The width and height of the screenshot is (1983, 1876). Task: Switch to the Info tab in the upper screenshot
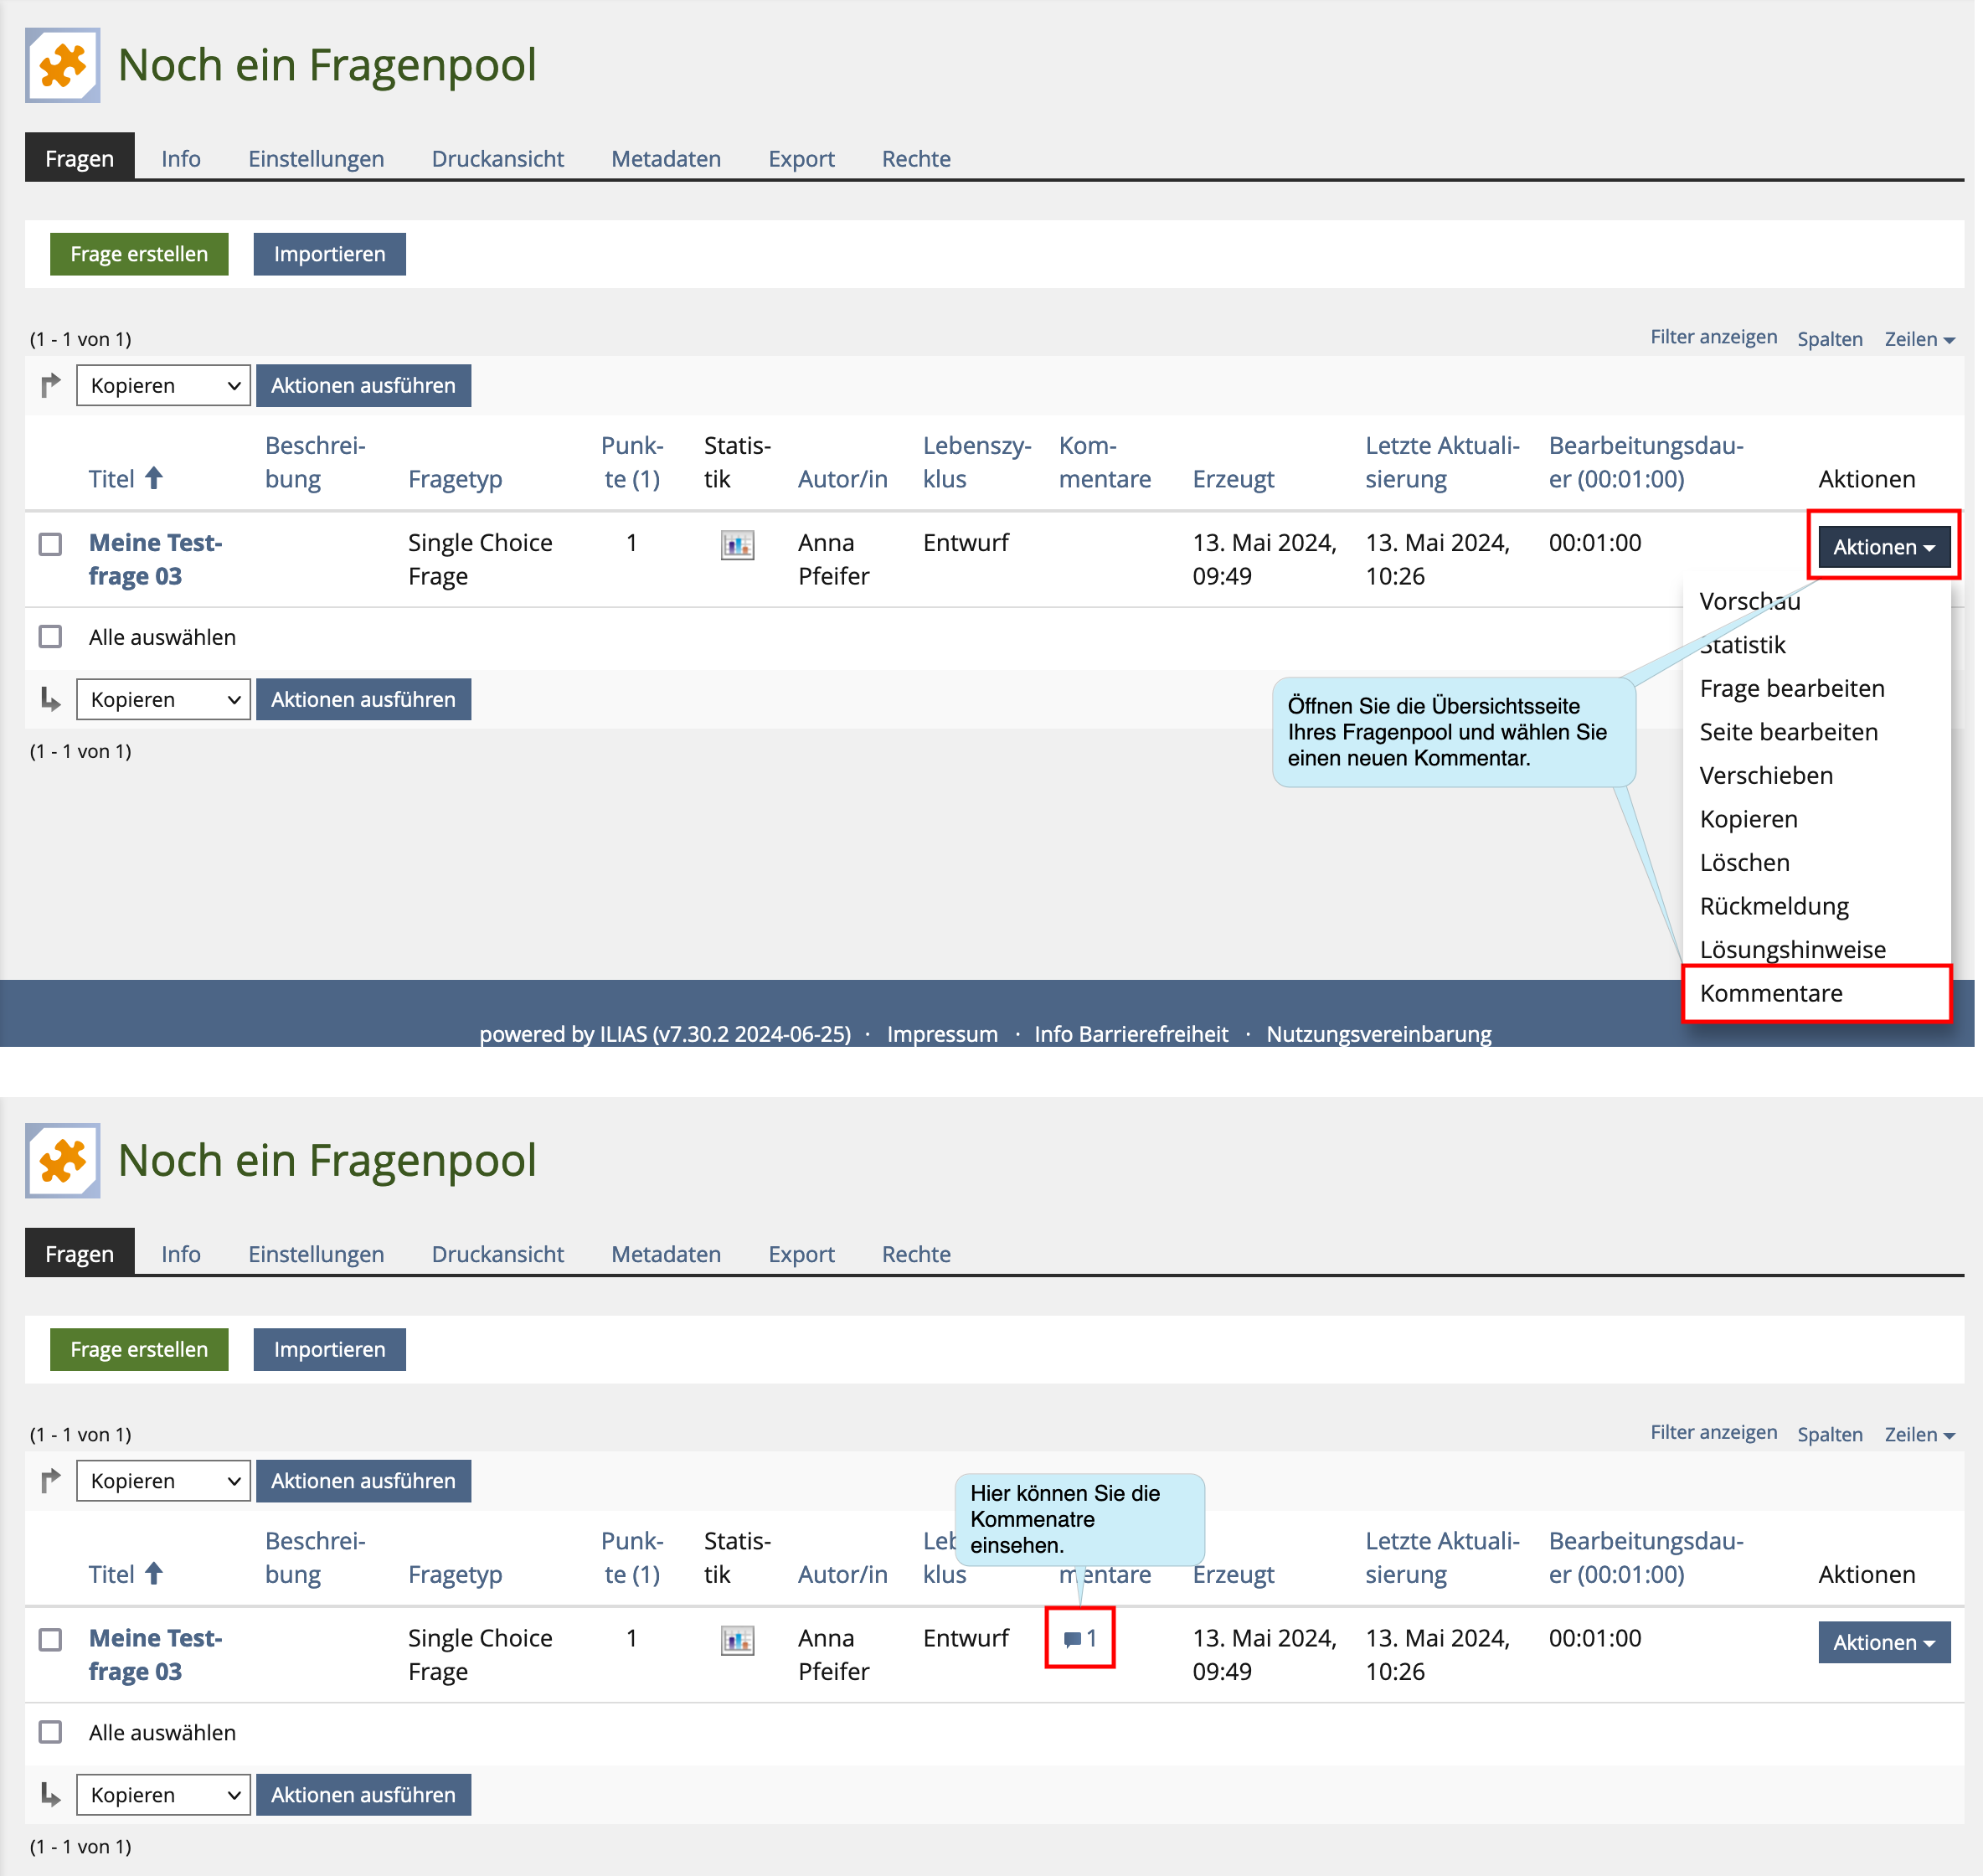pyautogui.click(x=181, y=158)
